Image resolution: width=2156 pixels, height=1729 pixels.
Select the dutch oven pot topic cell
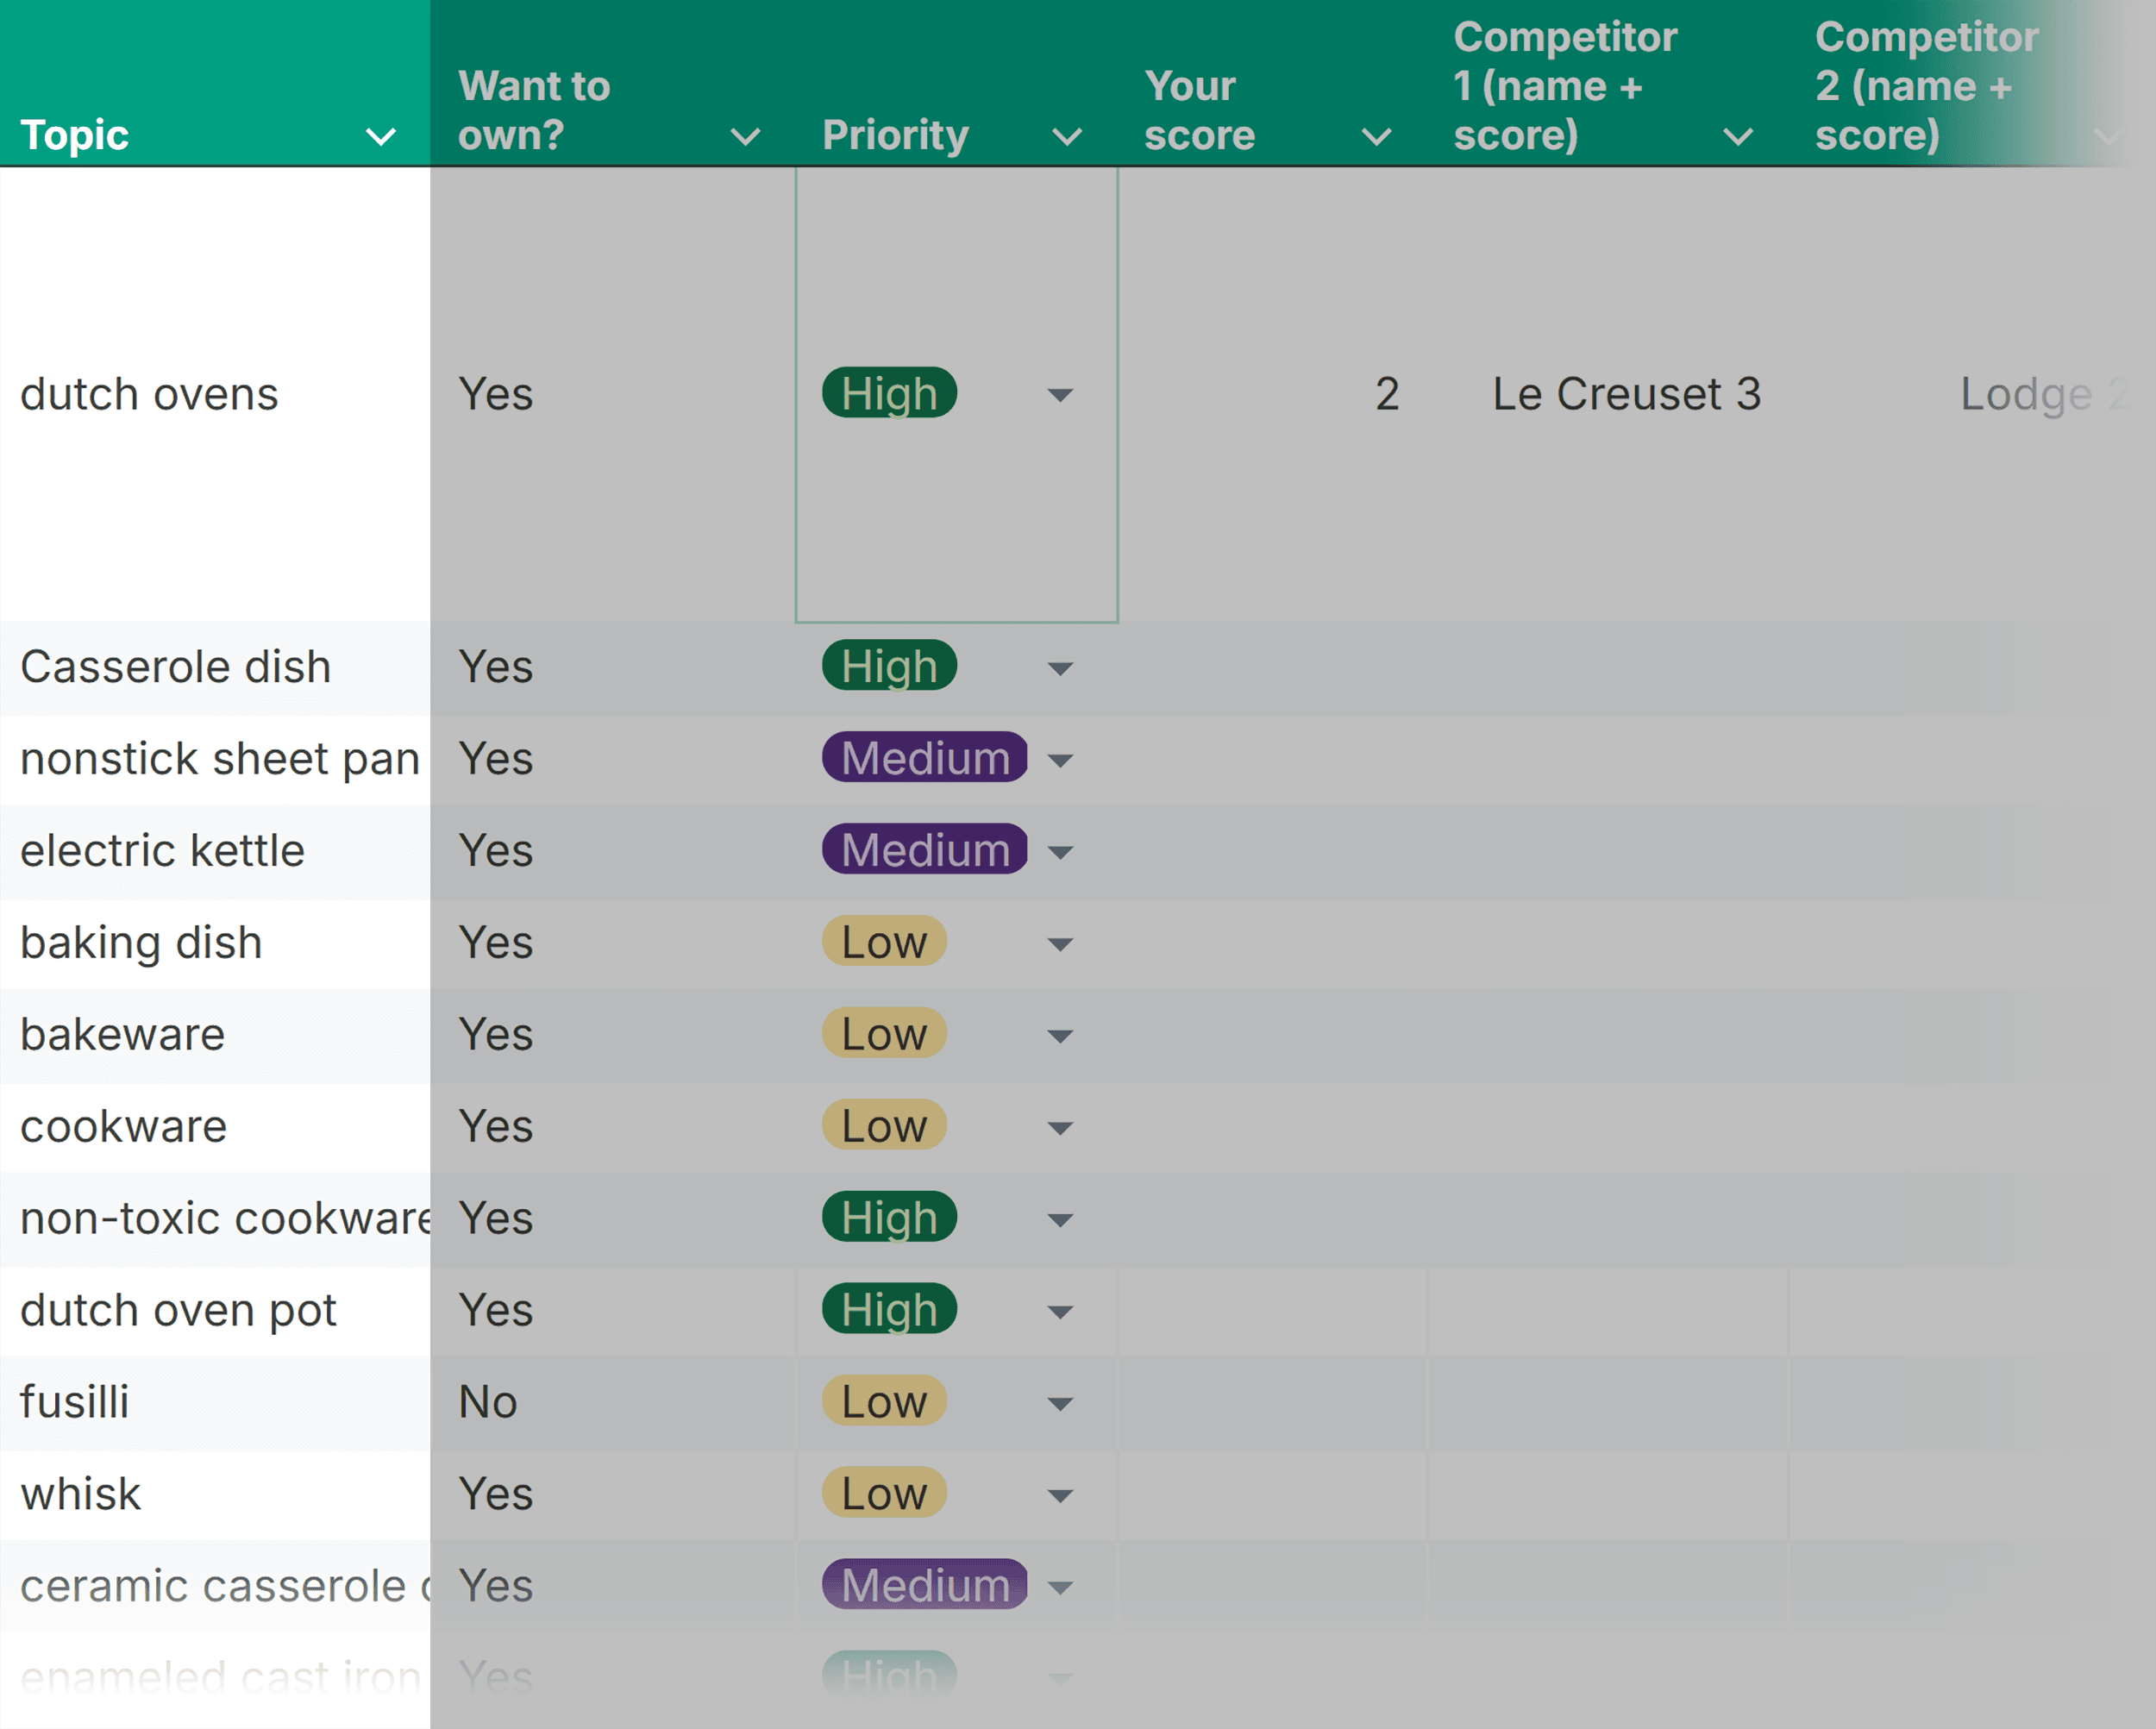(215, 1312)
